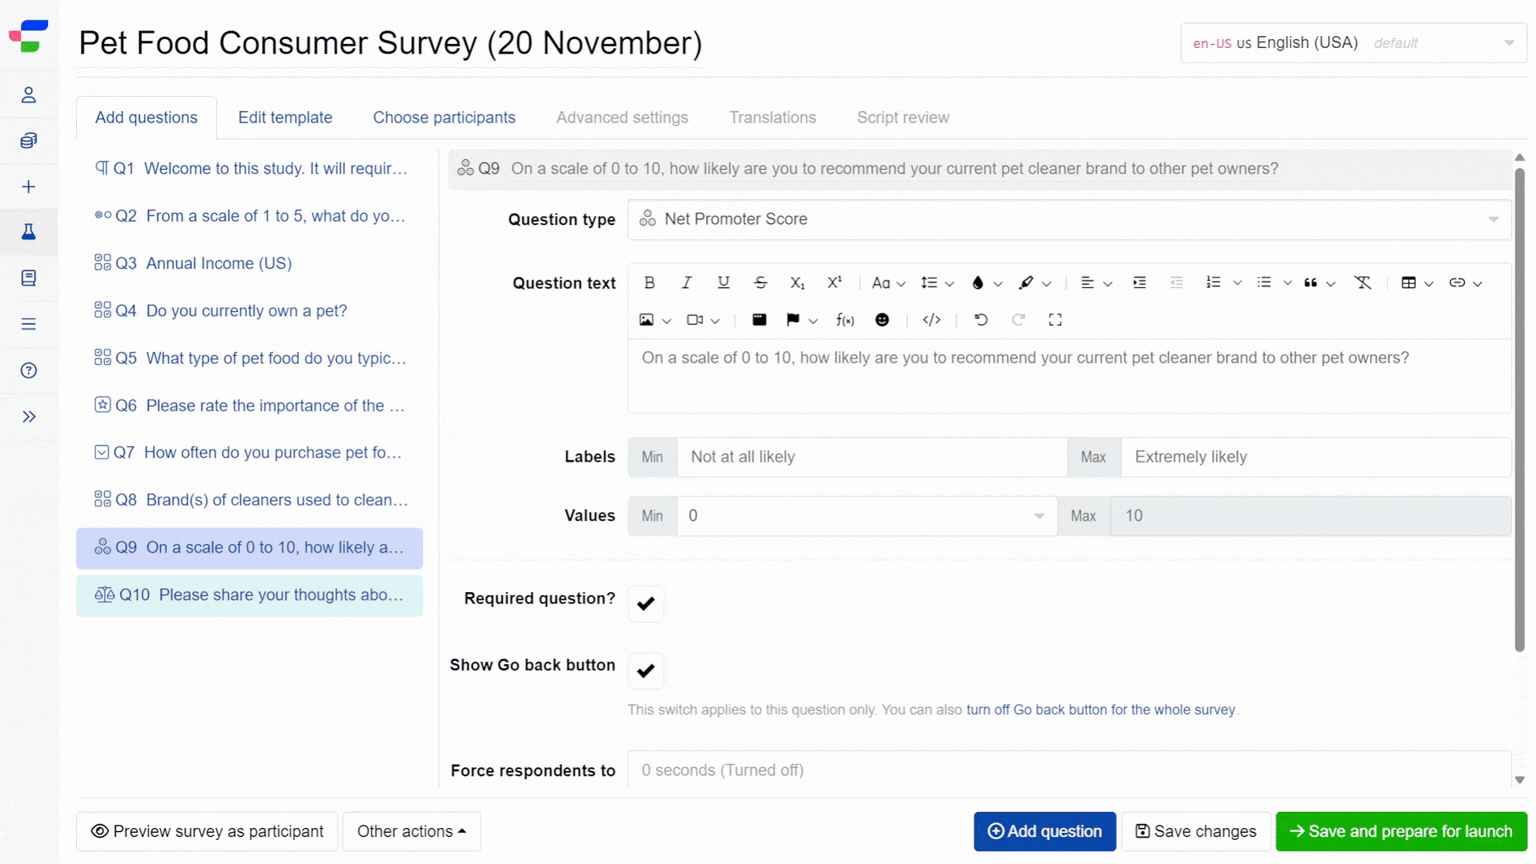The height and width of the screenshot is (864, 1536).
Task: Open the Question type dropdown
Action: click(x=1069, y=219)
